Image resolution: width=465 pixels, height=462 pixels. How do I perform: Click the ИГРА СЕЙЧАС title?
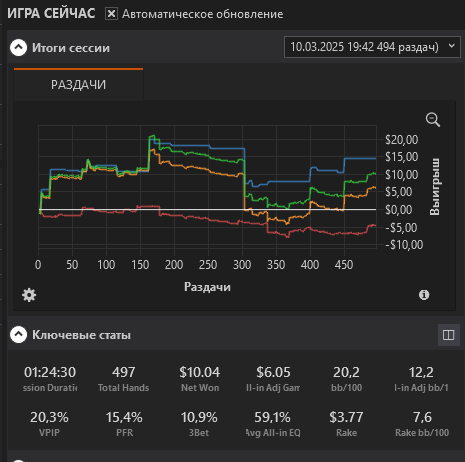point(51,14)
